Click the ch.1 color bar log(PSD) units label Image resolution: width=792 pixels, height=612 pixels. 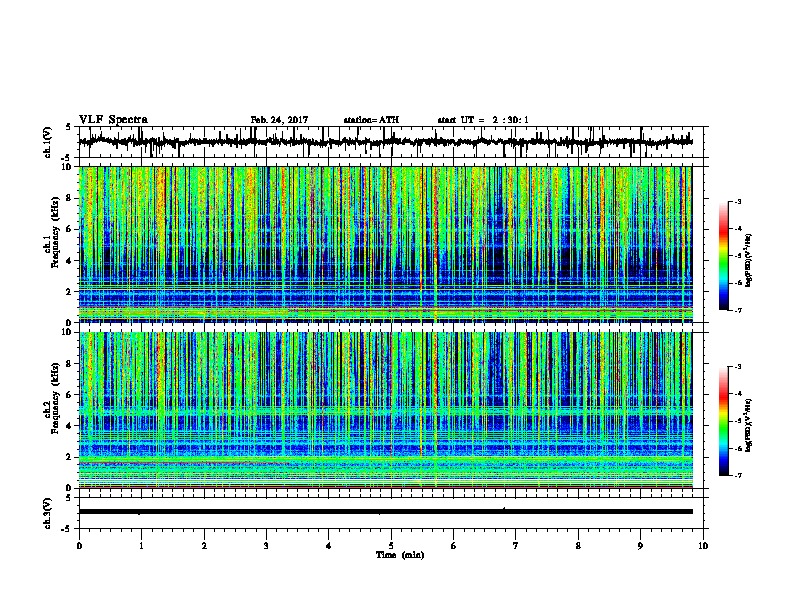[x=748, y=261]
